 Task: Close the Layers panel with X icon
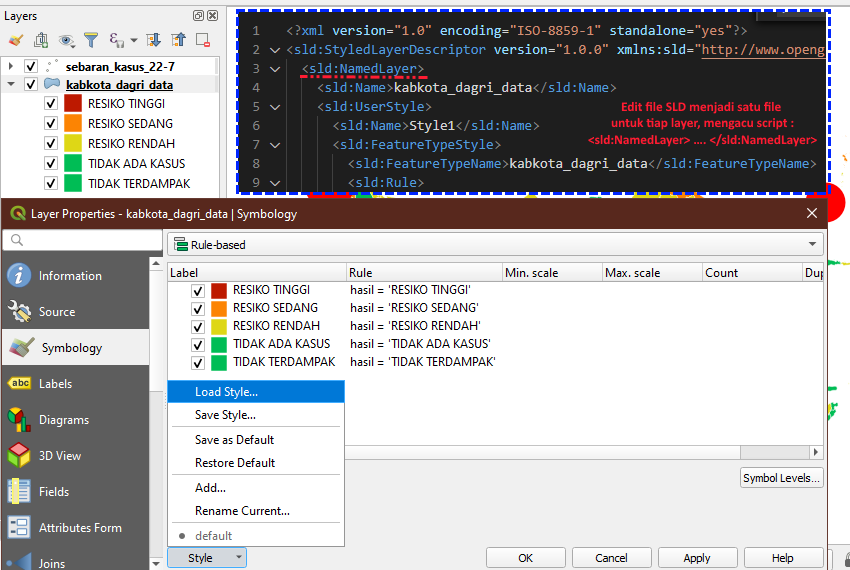point(213,16)
